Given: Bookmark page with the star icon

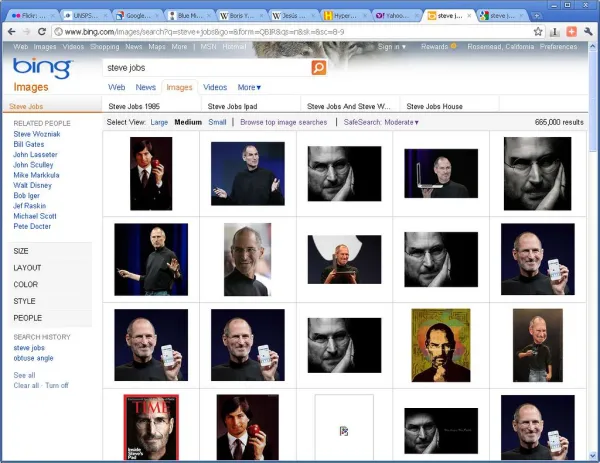Looking at the screenshot, I should click(538, 31).
